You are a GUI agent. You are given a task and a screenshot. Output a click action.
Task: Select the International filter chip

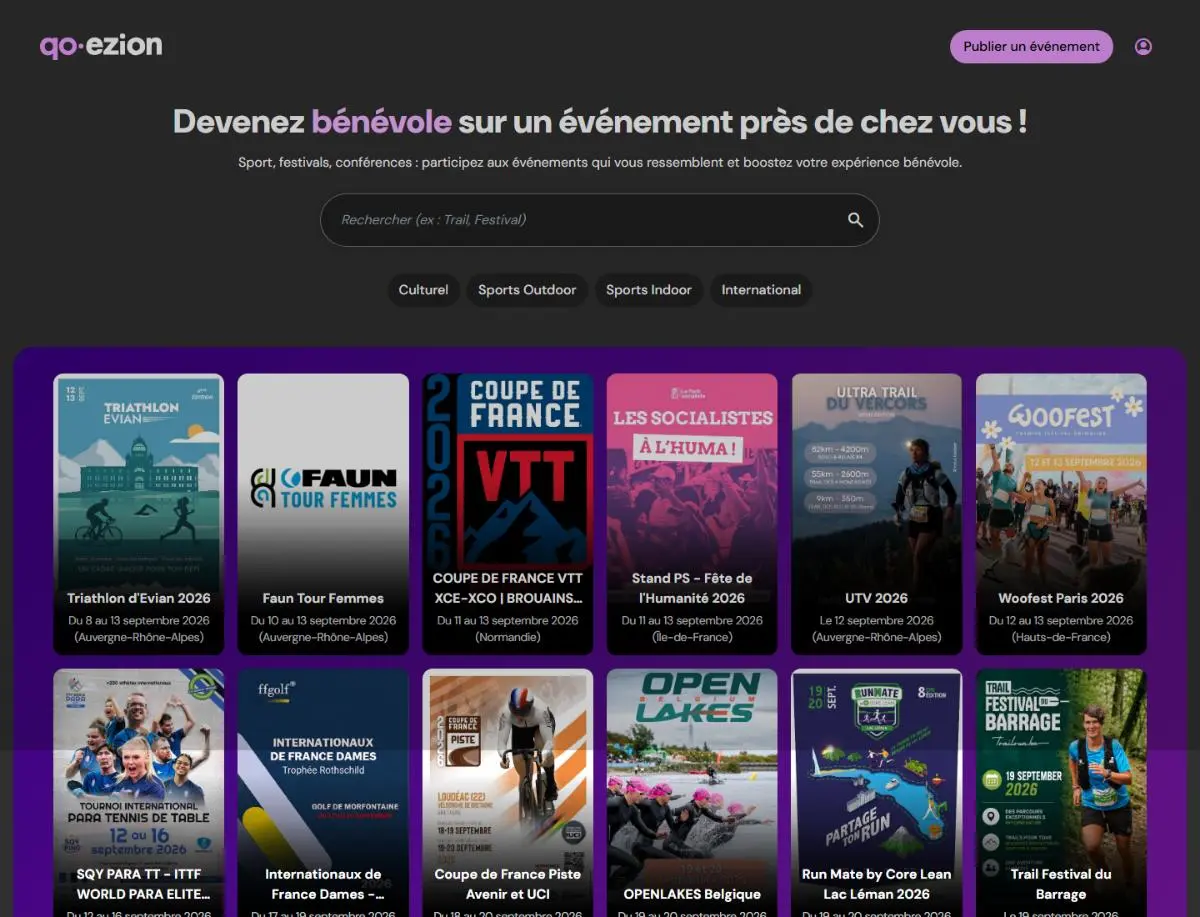tap(761, 290)
